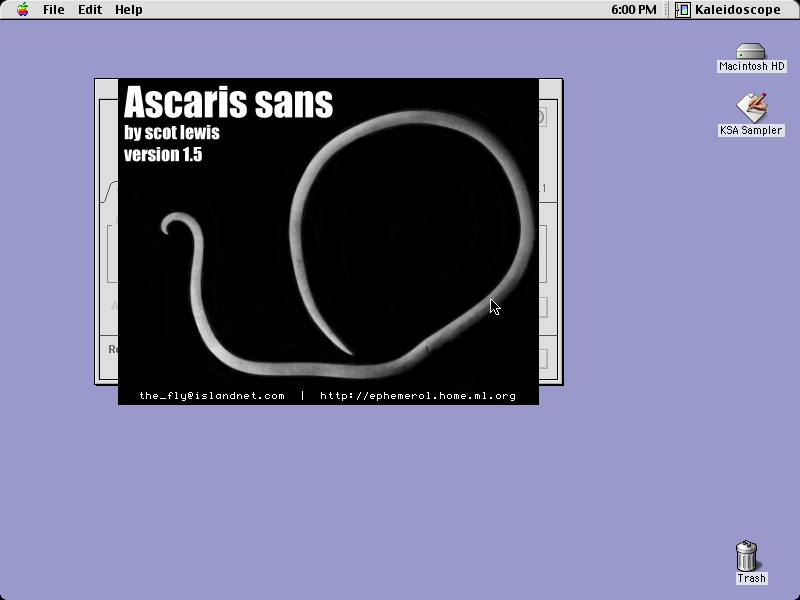Viewport: 800px width, 600px height.
Task: Open the File menu
Action: point(54,10)
